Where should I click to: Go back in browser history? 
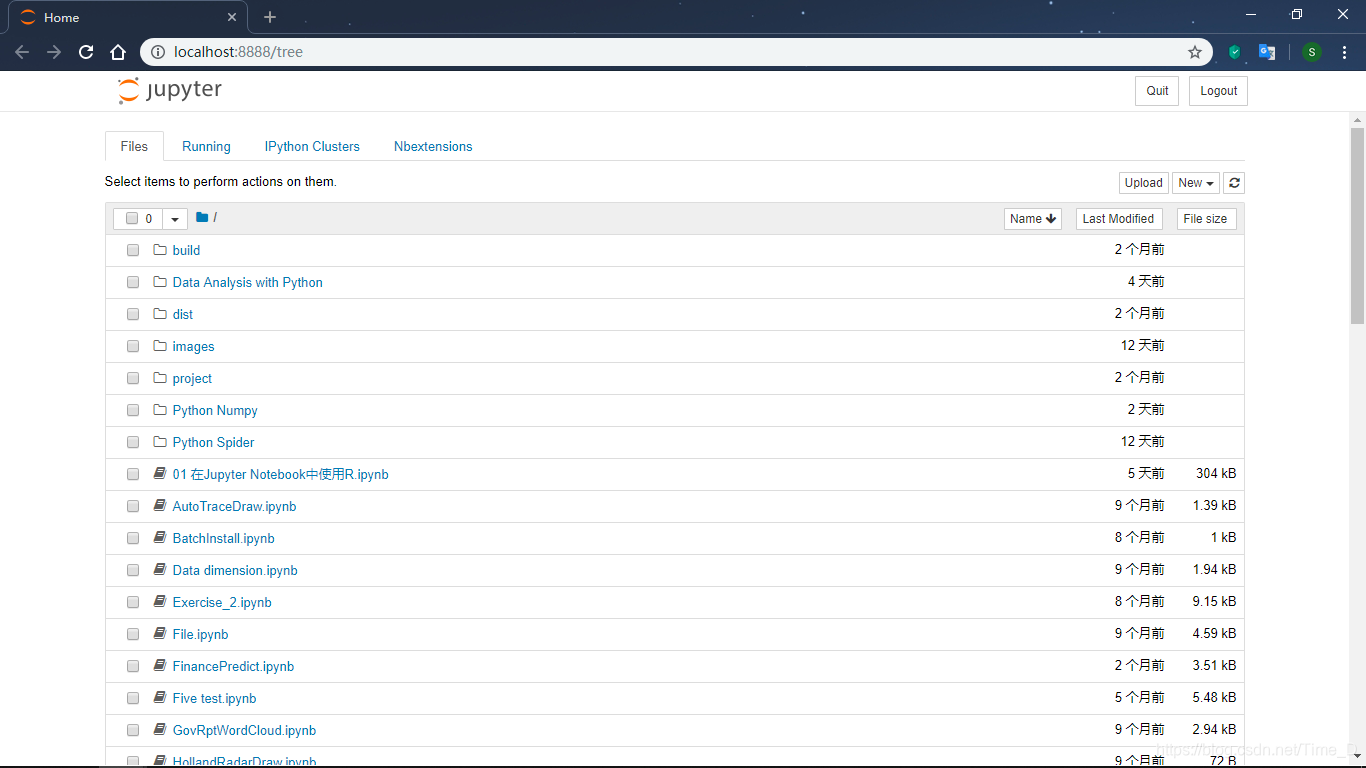22,52
